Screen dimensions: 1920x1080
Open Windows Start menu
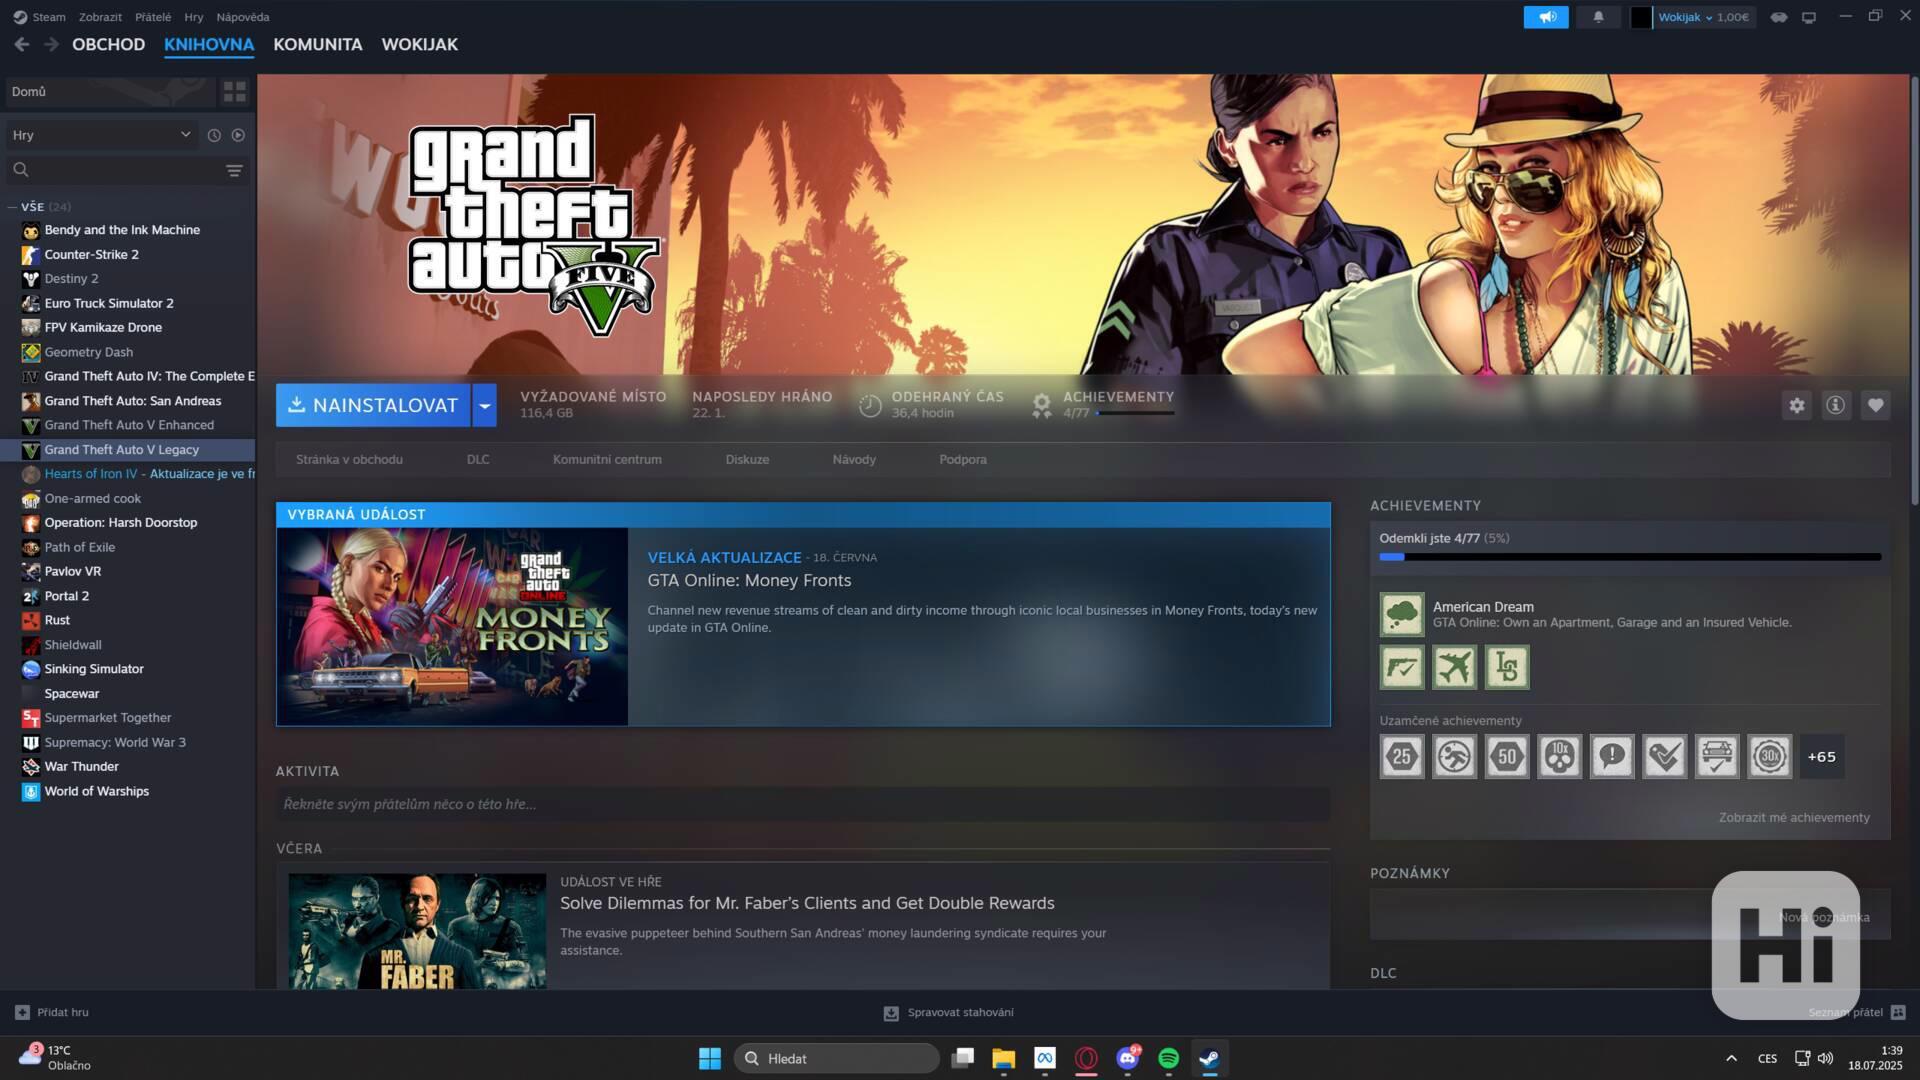coord(710,1059)
